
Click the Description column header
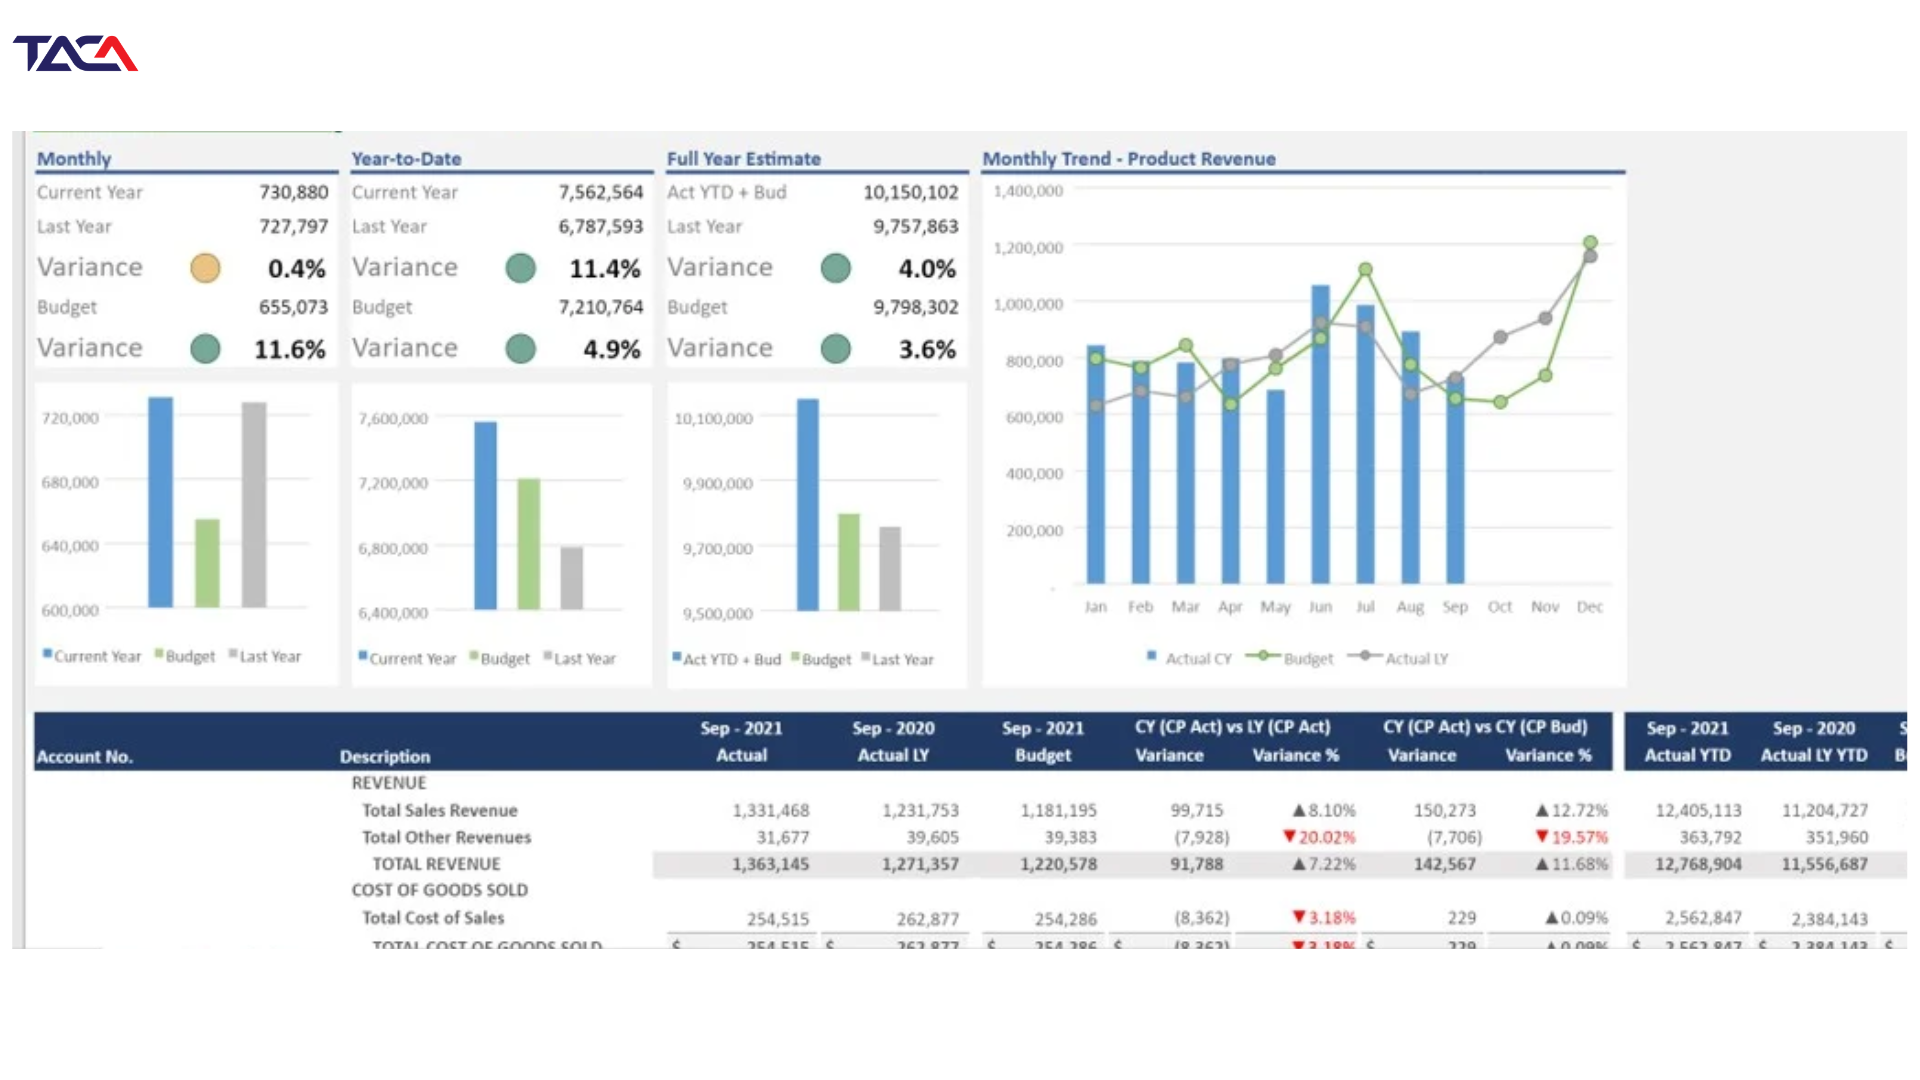[385, 757]
